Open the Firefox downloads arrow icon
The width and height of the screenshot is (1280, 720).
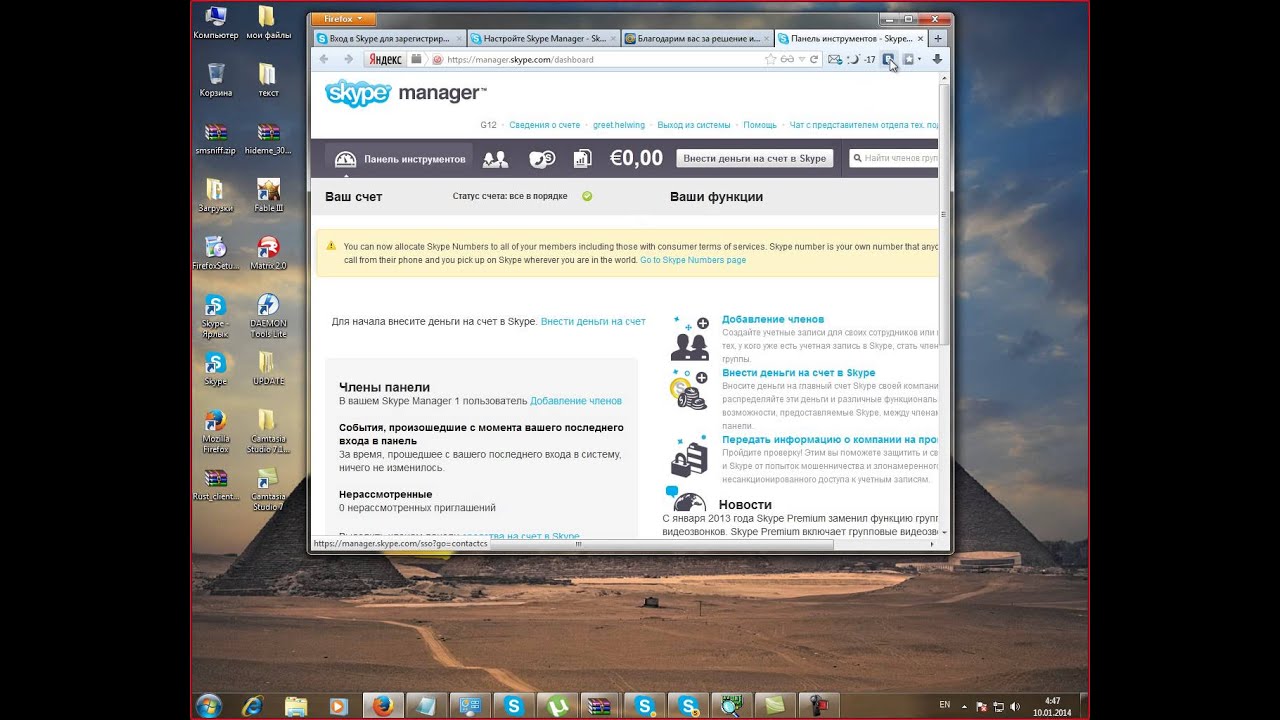(x=937, y=59)
